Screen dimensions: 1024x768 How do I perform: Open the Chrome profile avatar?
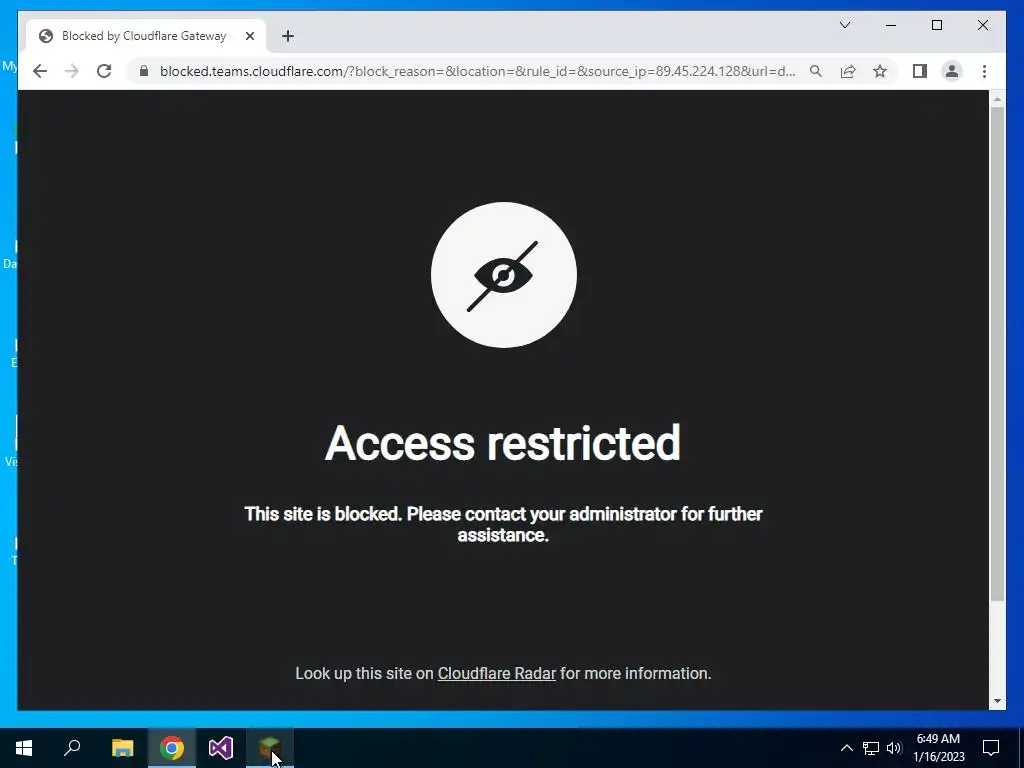click(952, 71)
